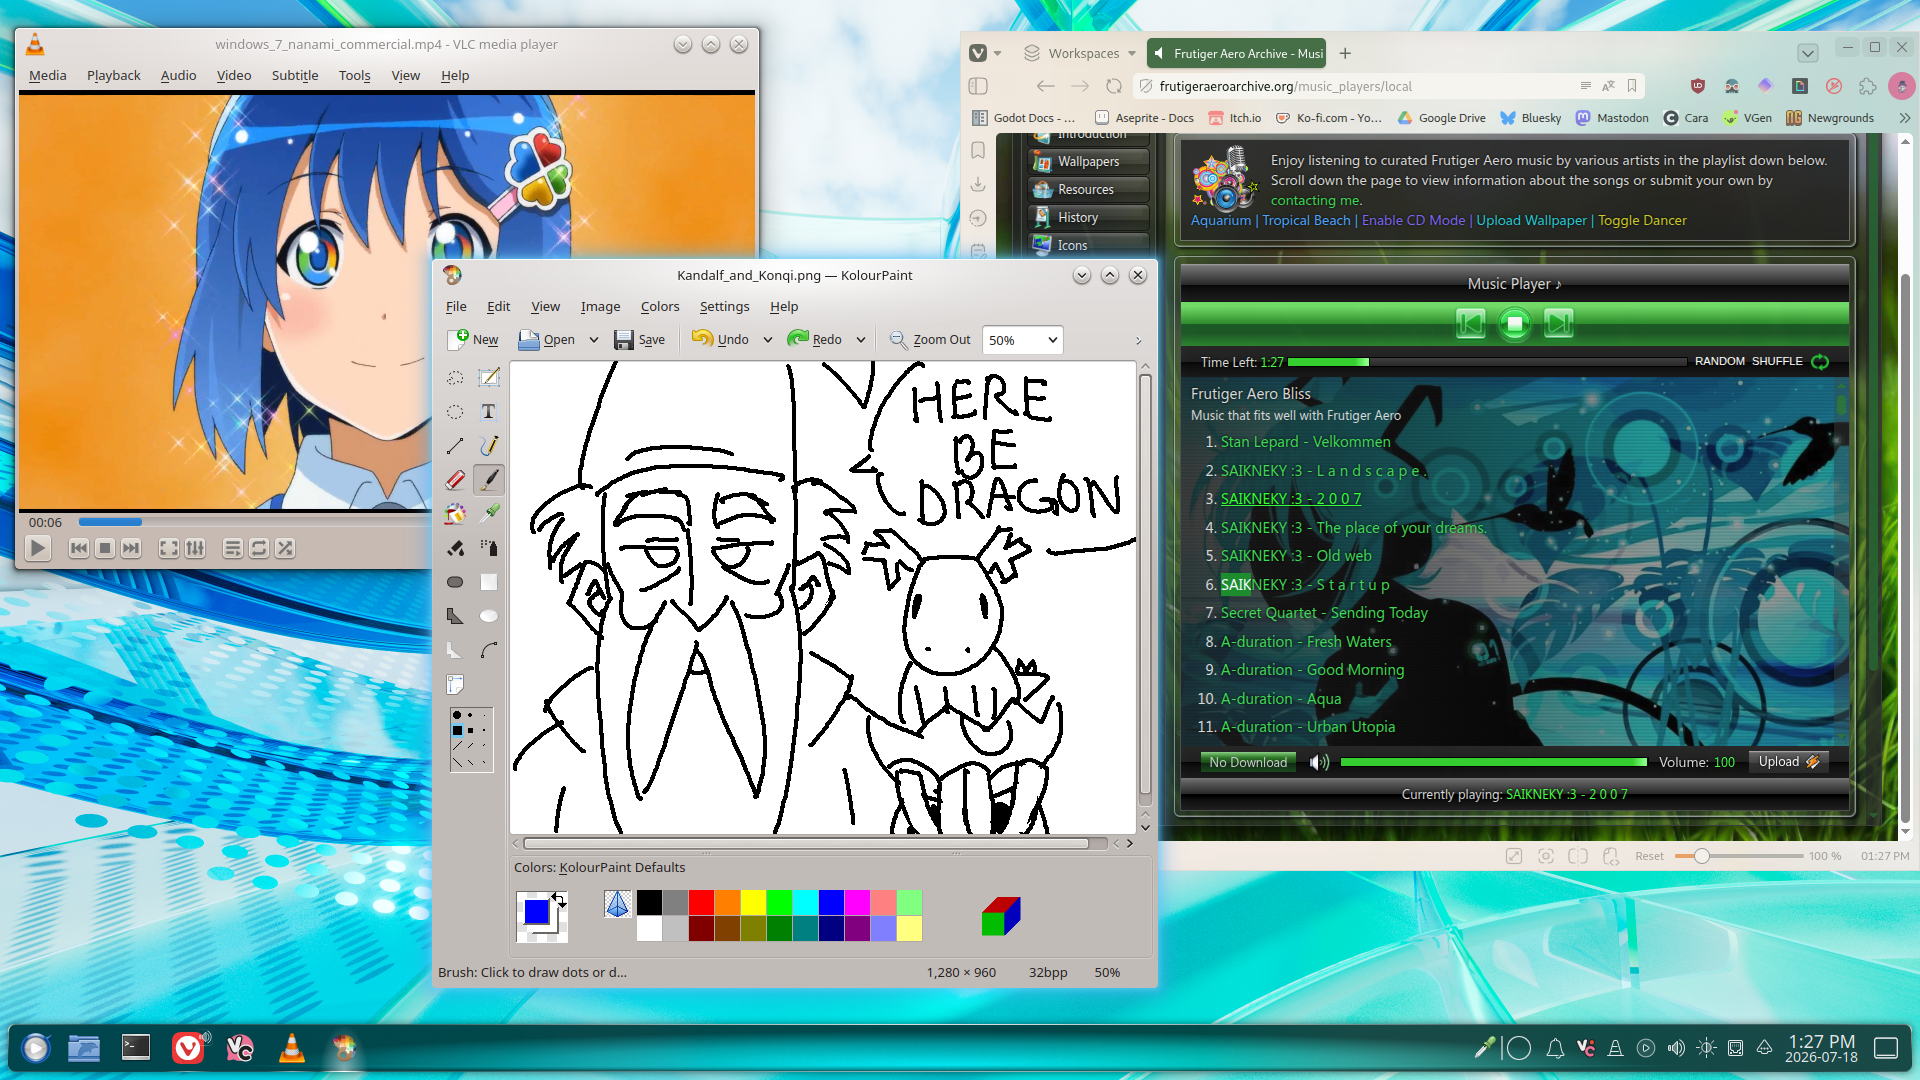Select the Brush tool in KolourPaint
Viewport: 1920px width, 1080px height.
tap(488, 480)
